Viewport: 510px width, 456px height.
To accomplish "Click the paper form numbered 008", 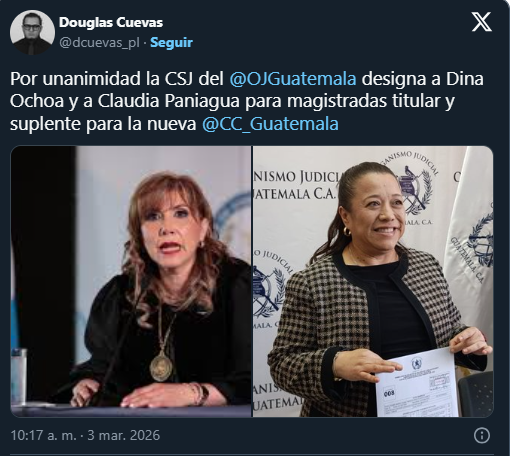I will (x=417, y=382).
